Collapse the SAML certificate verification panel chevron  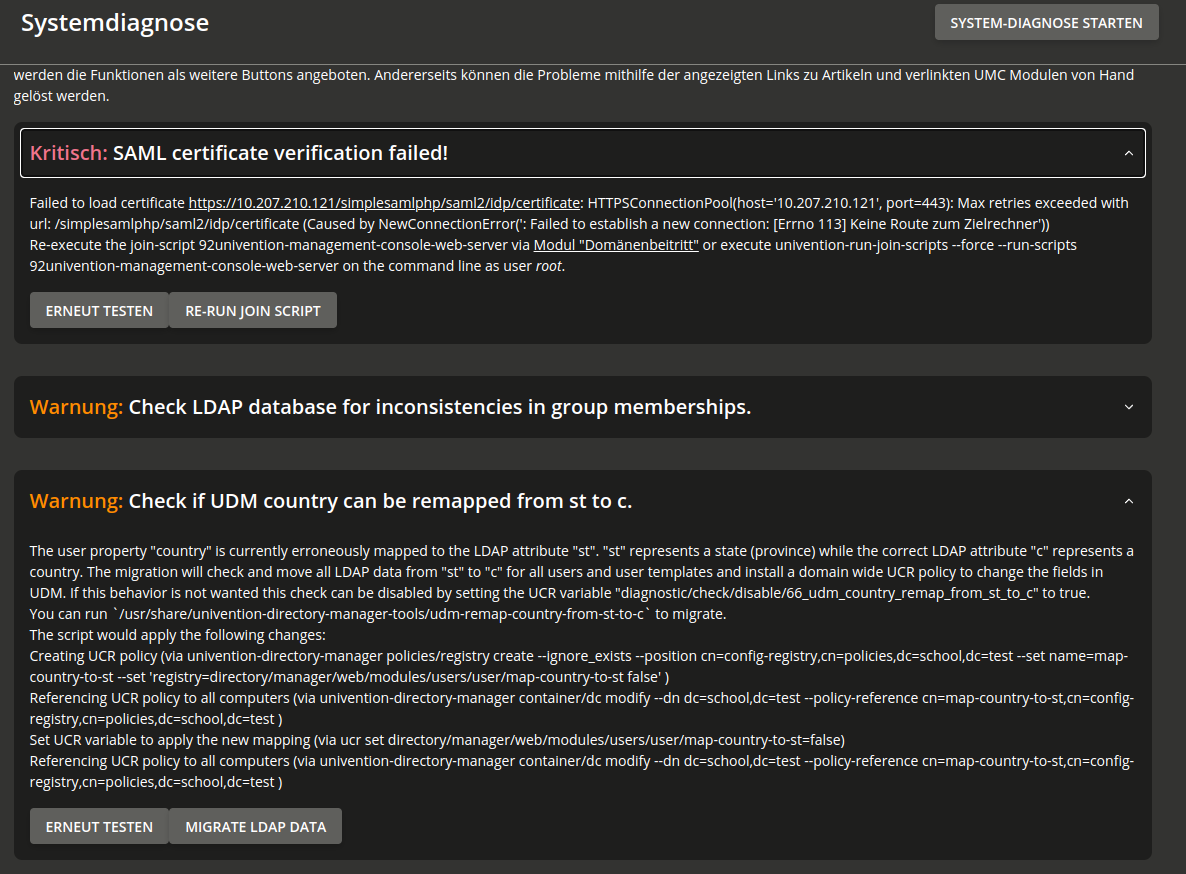click(1128, 153)
